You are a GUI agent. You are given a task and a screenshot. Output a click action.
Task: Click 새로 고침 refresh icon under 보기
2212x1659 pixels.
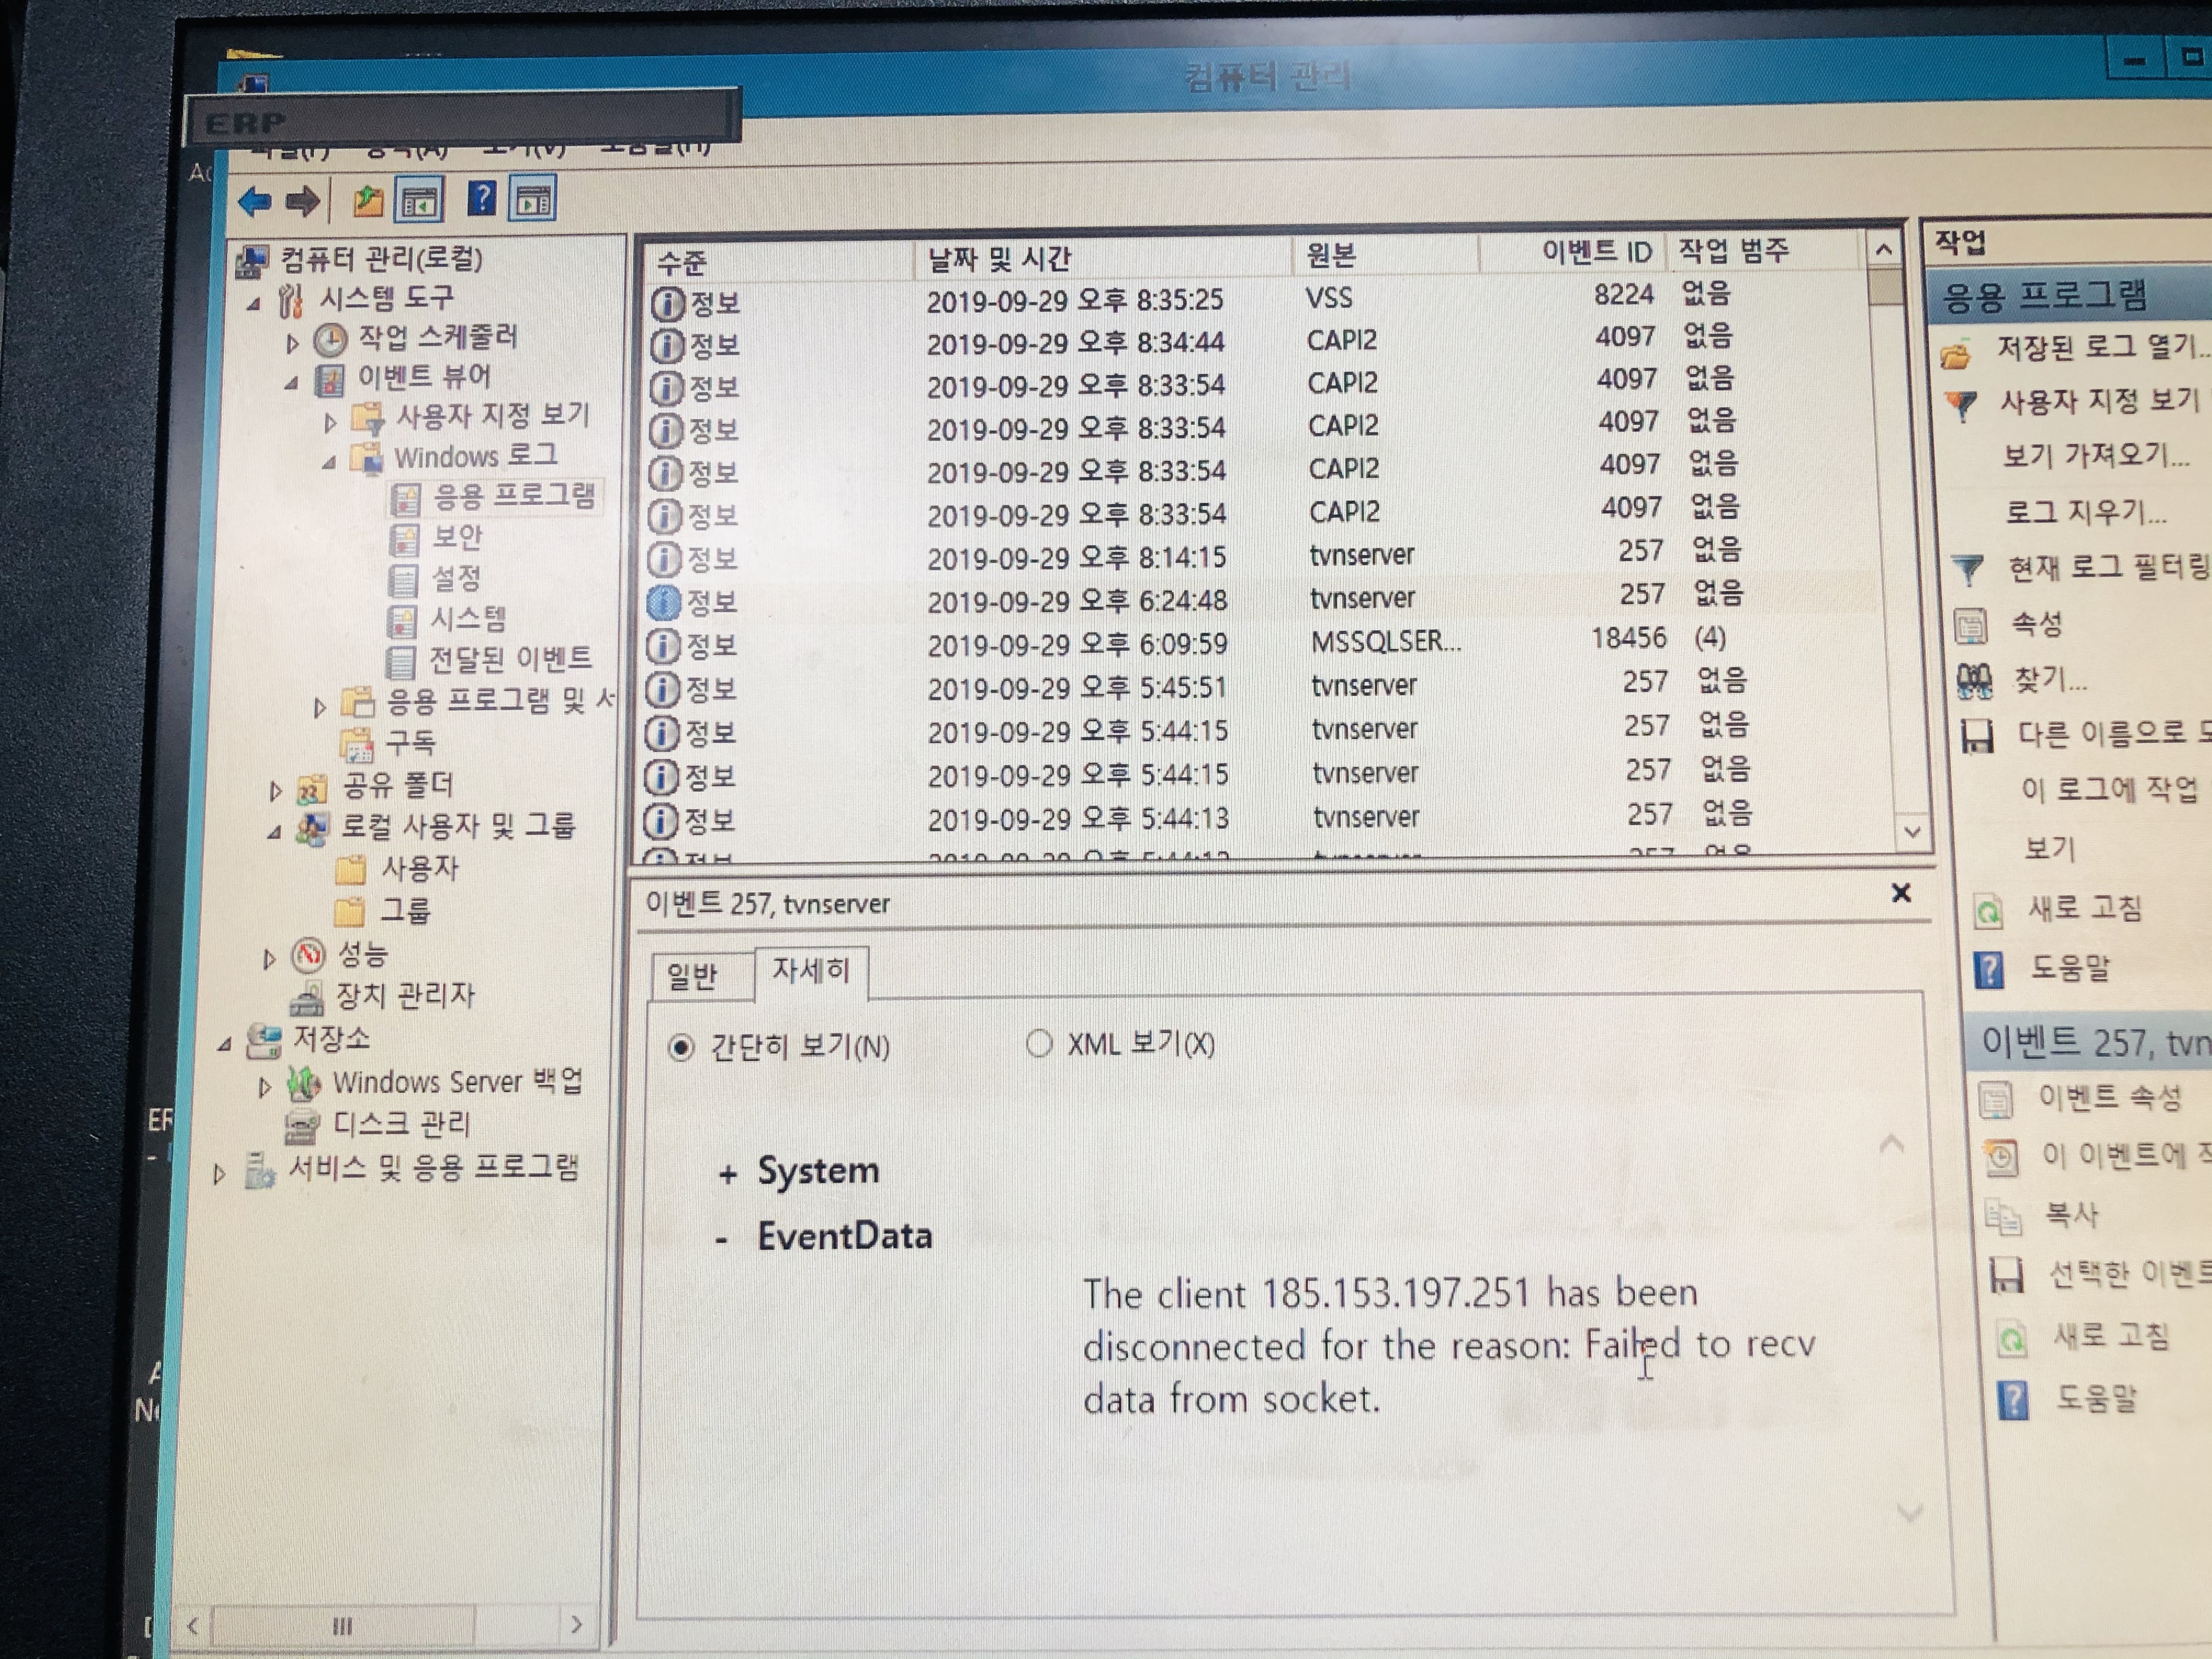pos(1988,911)
